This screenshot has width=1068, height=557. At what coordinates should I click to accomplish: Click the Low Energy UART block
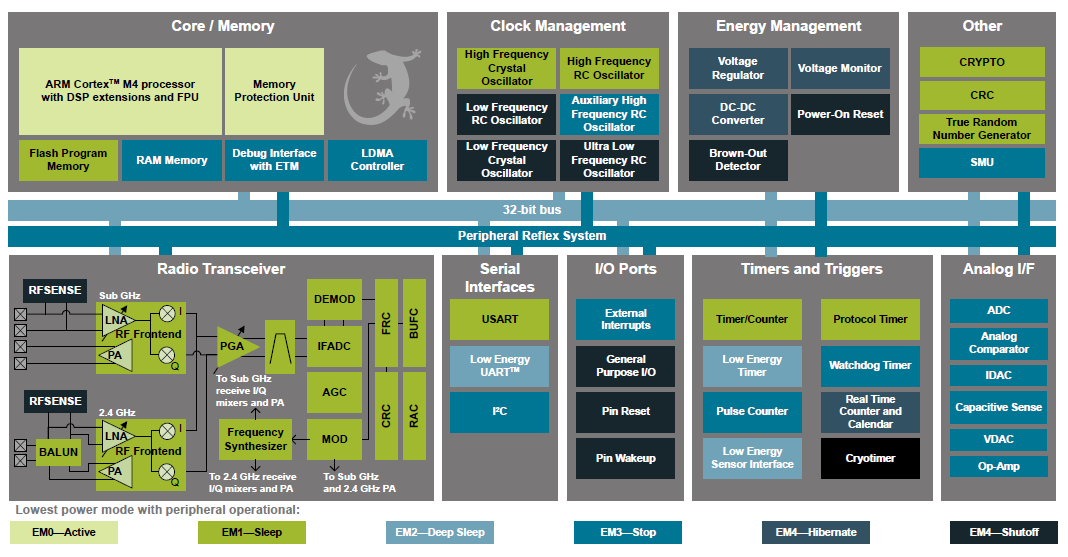tap(499, 366)
